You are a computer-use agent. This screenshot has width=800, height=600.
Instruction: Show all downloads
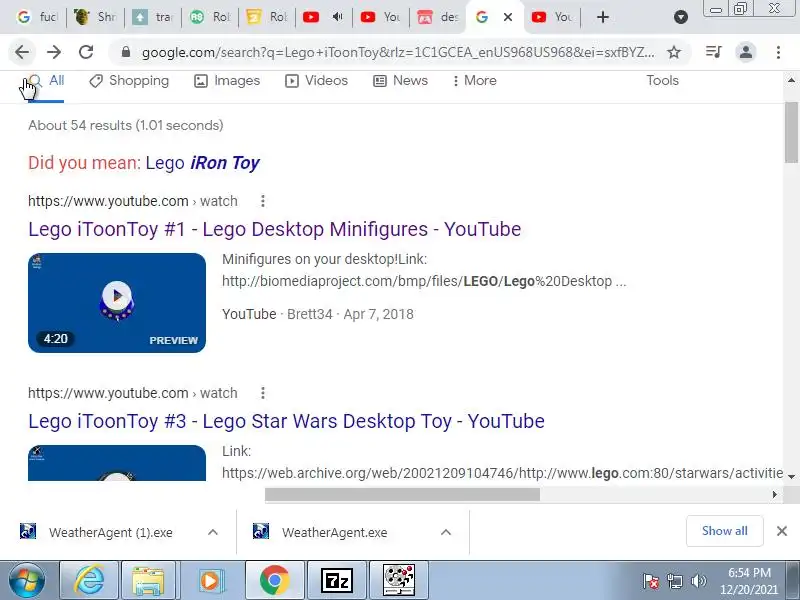click(724, 531)
